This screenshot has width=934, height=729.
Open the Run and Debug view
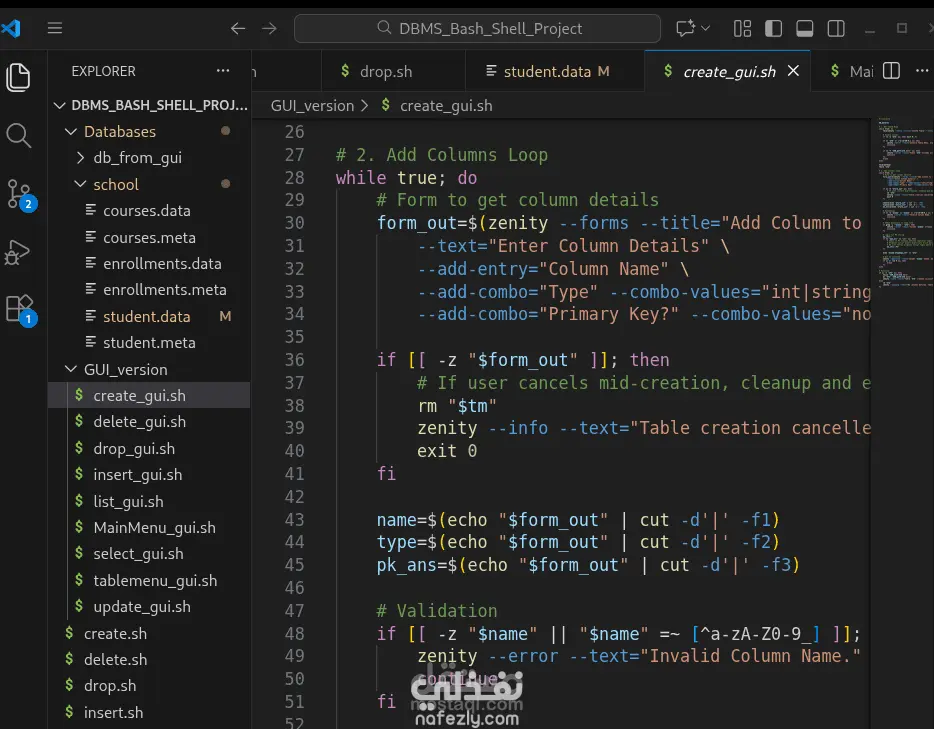pos(19,252)
